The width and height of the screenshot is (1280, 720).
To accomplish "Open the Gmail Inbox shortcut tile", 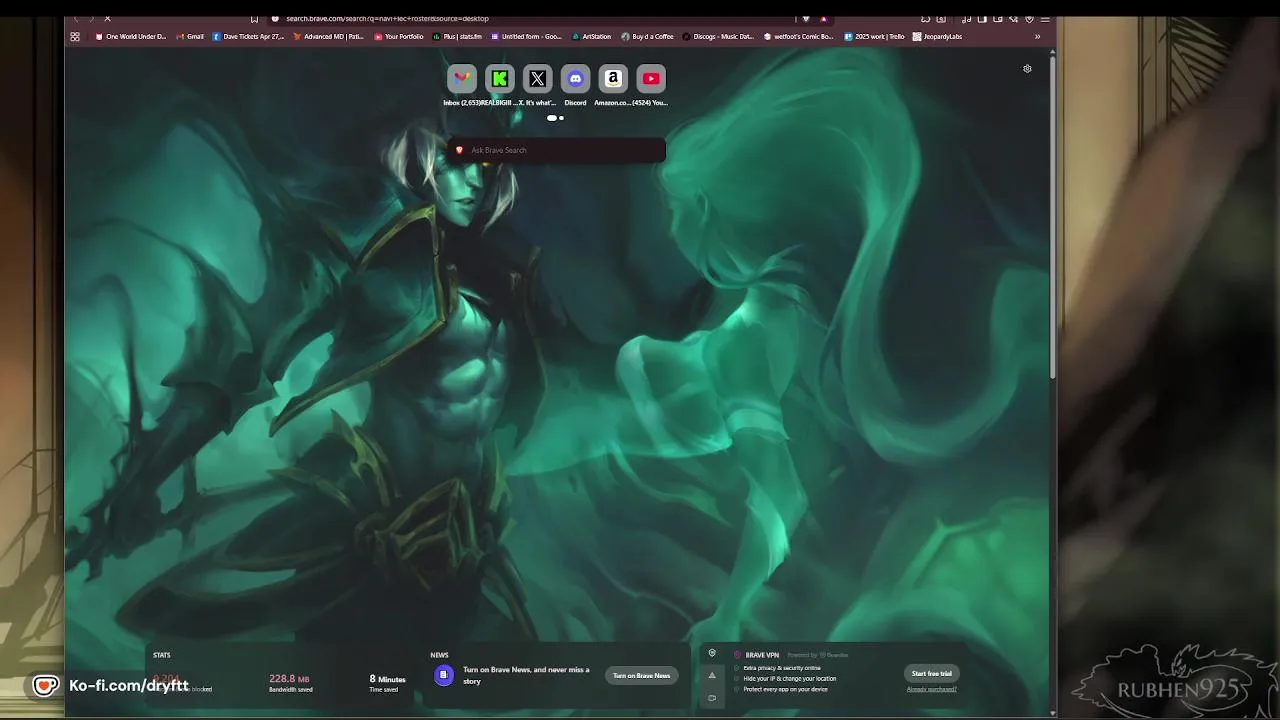I will (462, 79).
